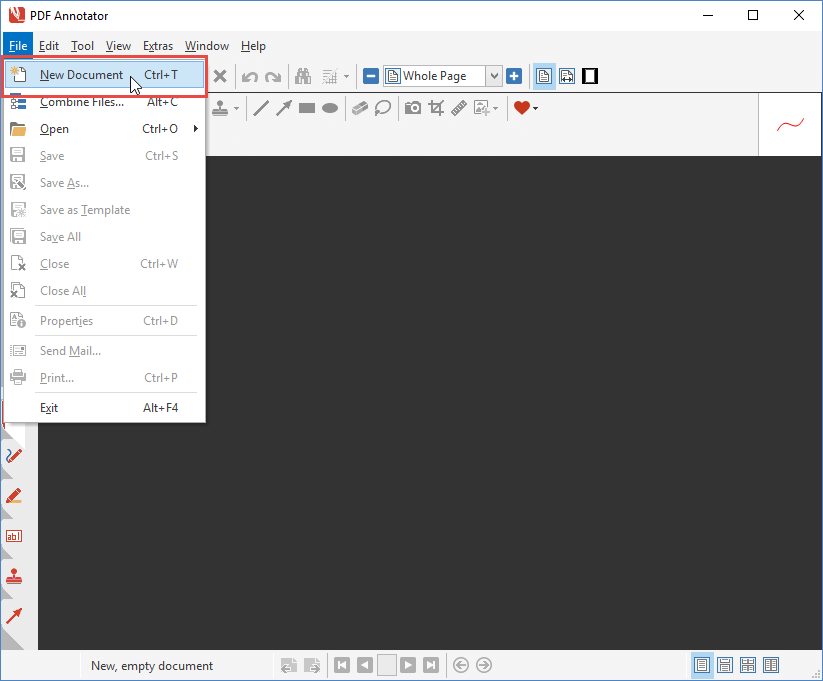Switch to two pages continuous display
Screen dimensions: 823x681
pos(748,665)
